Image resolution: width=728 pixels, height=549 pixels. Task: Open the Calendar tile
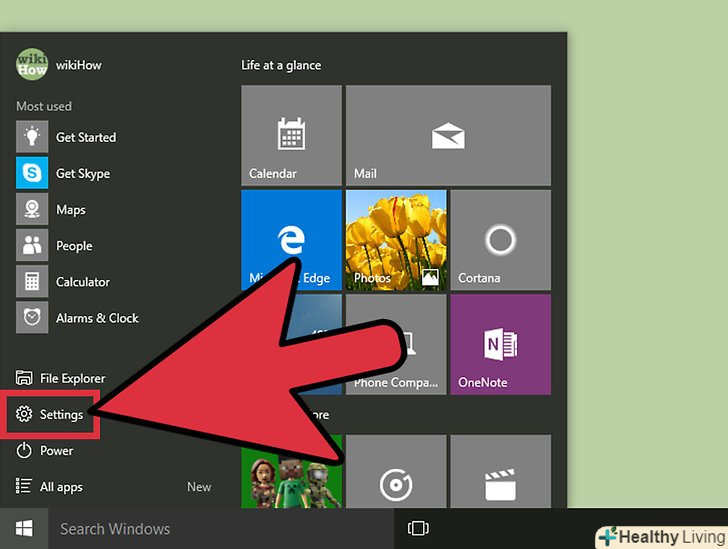291,135
